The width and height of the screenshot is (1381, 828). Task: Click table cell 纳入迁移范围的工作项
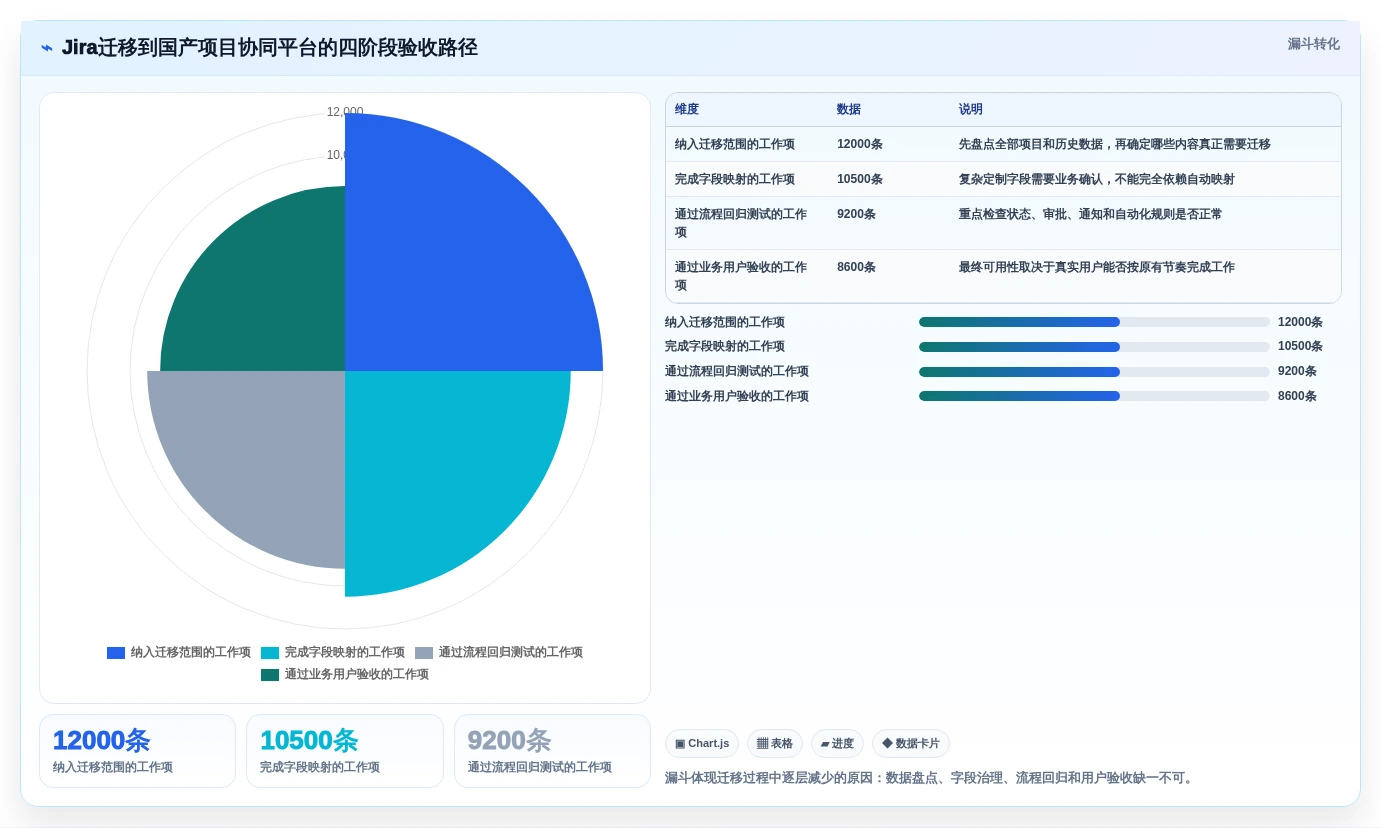click(735, 144)
